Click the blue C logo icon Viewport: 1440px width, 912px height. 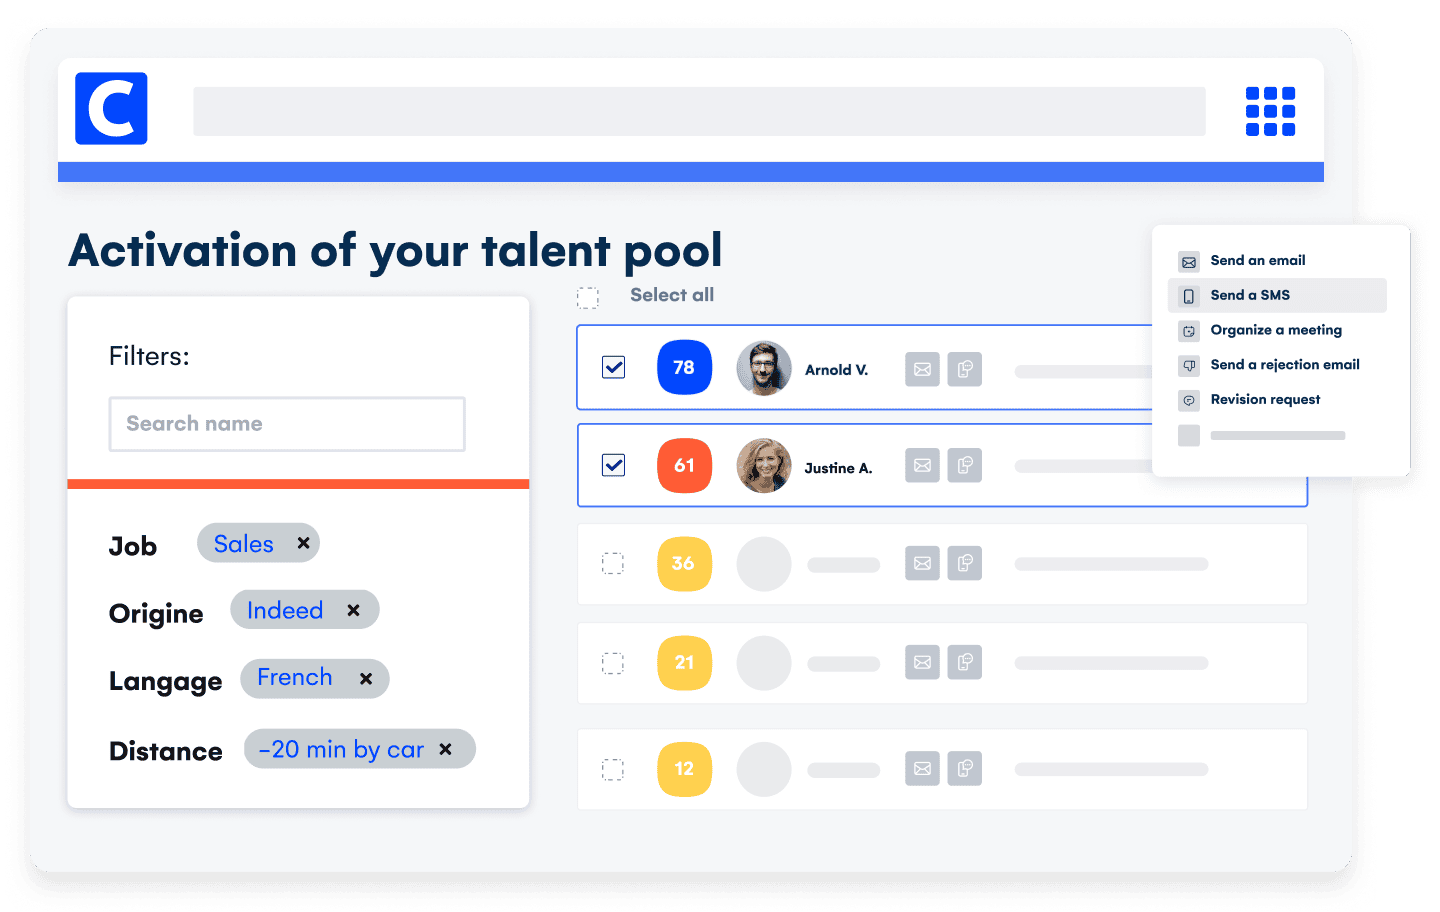coord(111,109)
